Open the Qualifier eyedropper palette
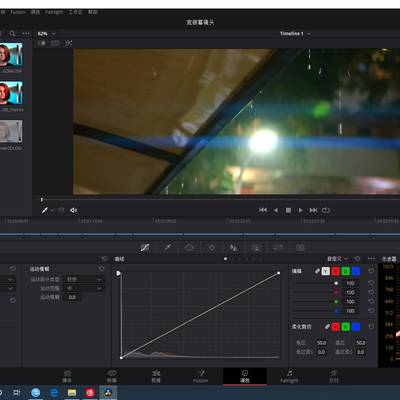 pyautogui.click(x=167, y=247)
